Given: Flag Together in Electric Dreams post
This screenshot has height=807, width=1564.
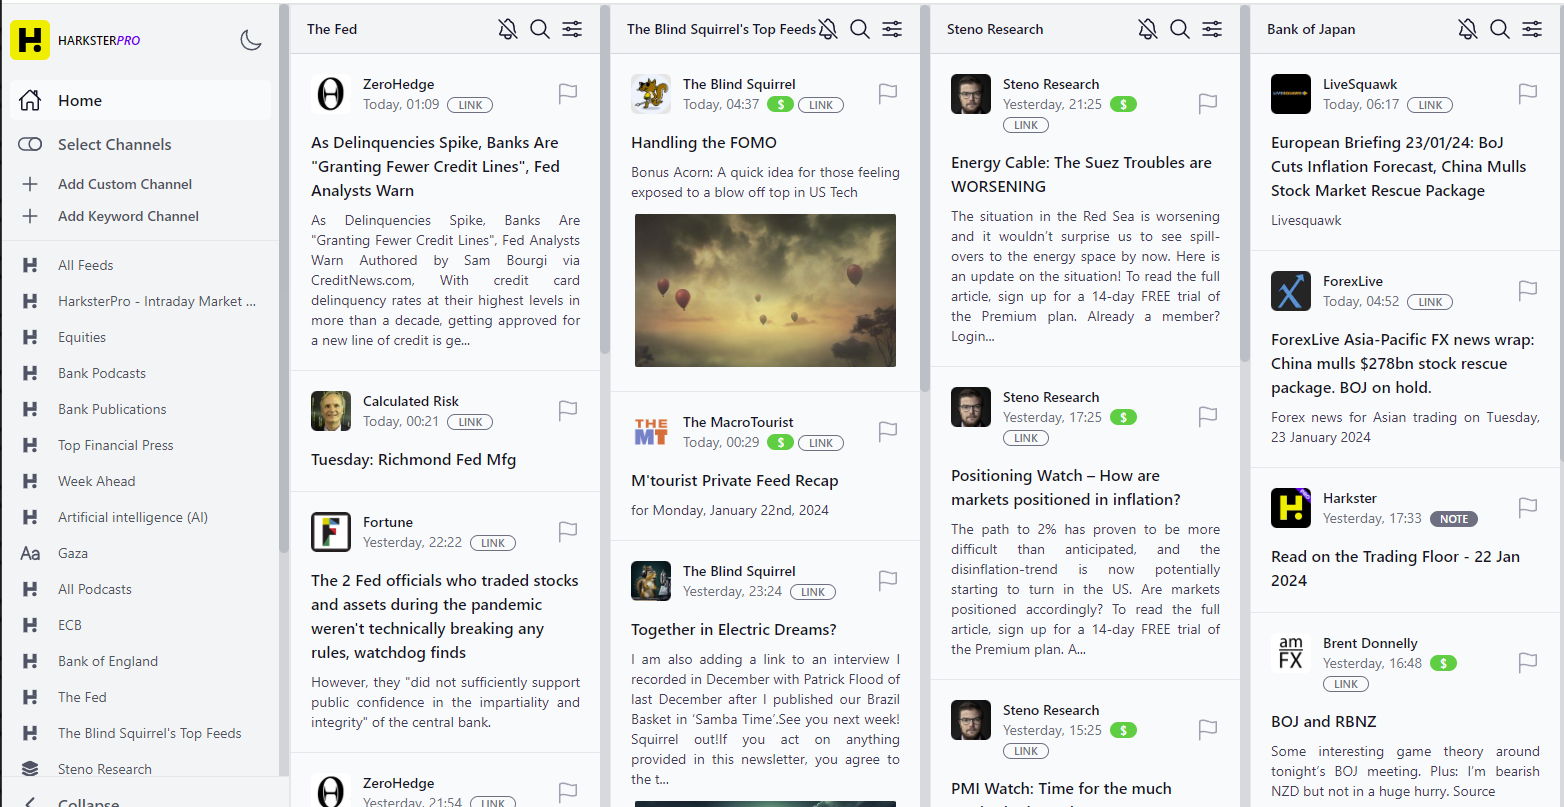Looking at the screenshot, I should (x=888, y=580).
